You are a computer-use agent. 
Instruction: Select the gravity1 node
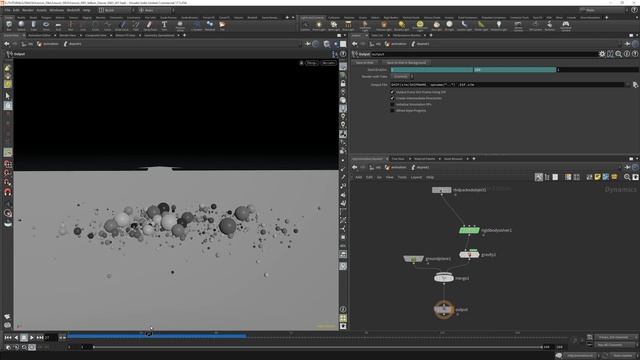tap(469, 255)
